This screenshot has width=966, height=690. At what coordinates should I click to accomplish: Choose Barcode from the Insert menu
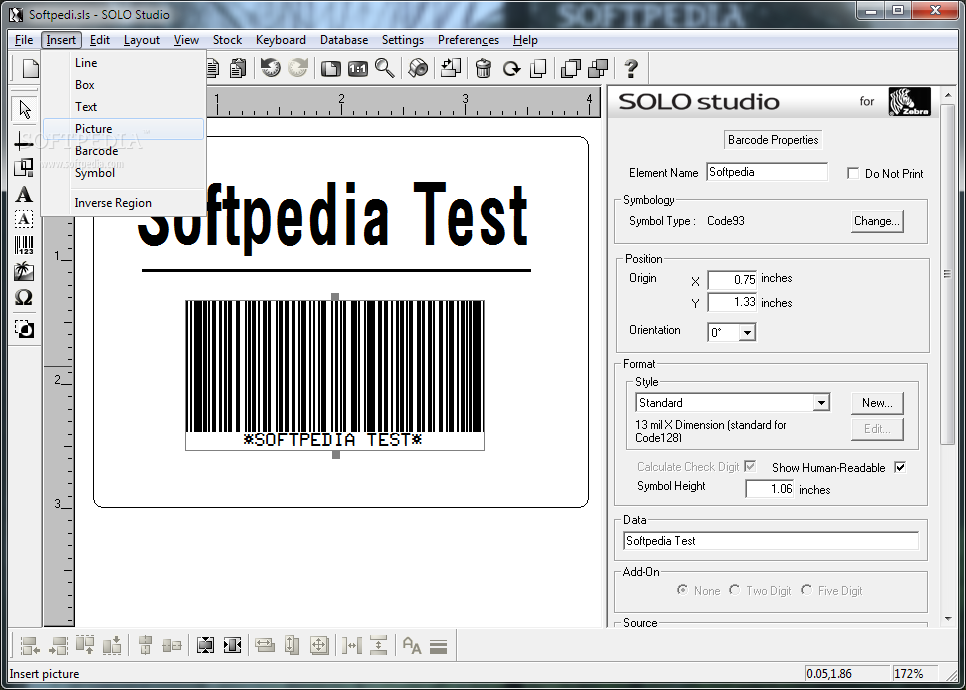pyautogui.click(x=123, y=151)
